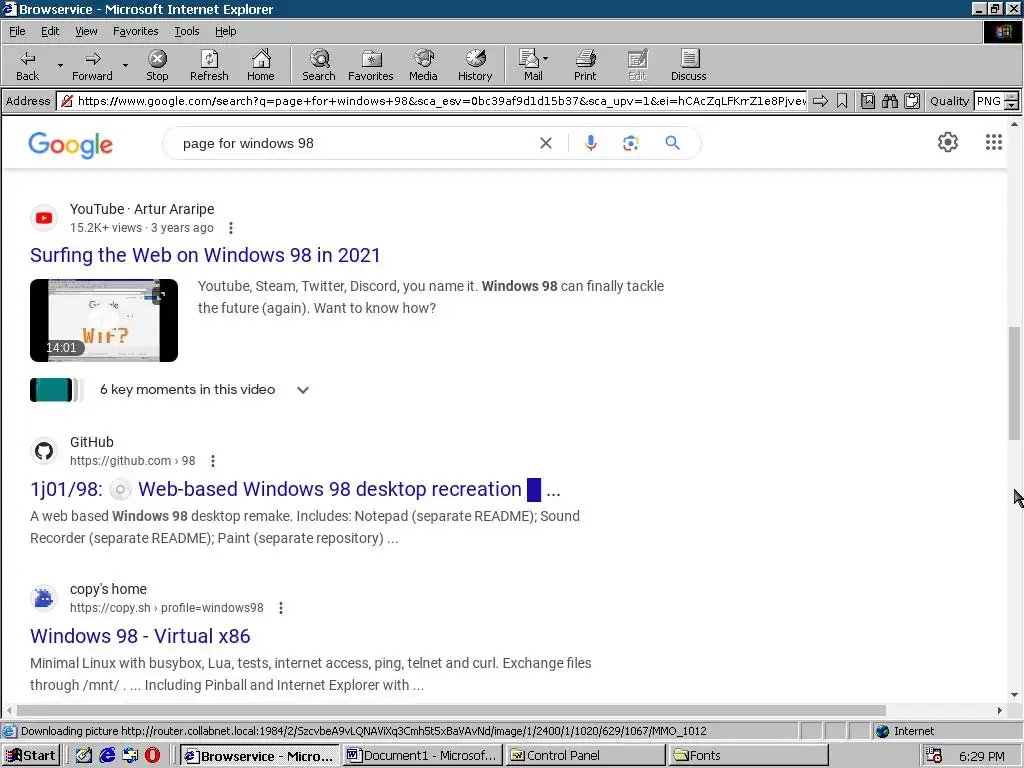Open the Google apps grid
The height and width of the screenshot is (768, 1024).
click(993, 142)
